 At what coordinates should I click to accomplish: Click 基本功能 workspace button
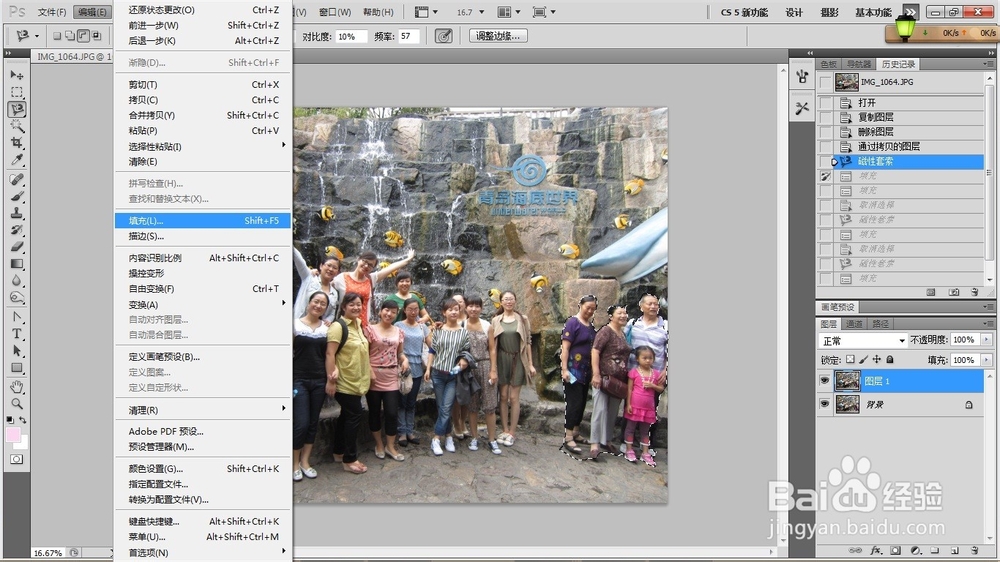[x=873, y=12]
